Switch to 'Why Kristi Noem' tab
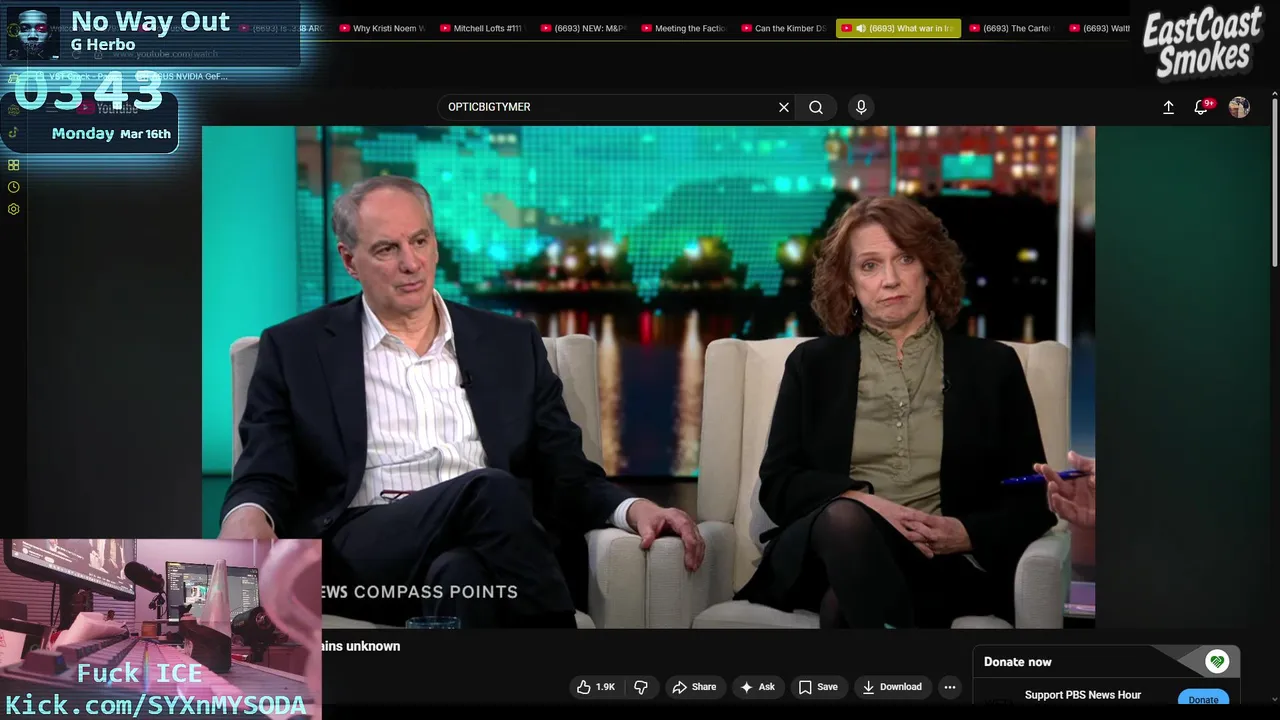 [x=383, y=28]
